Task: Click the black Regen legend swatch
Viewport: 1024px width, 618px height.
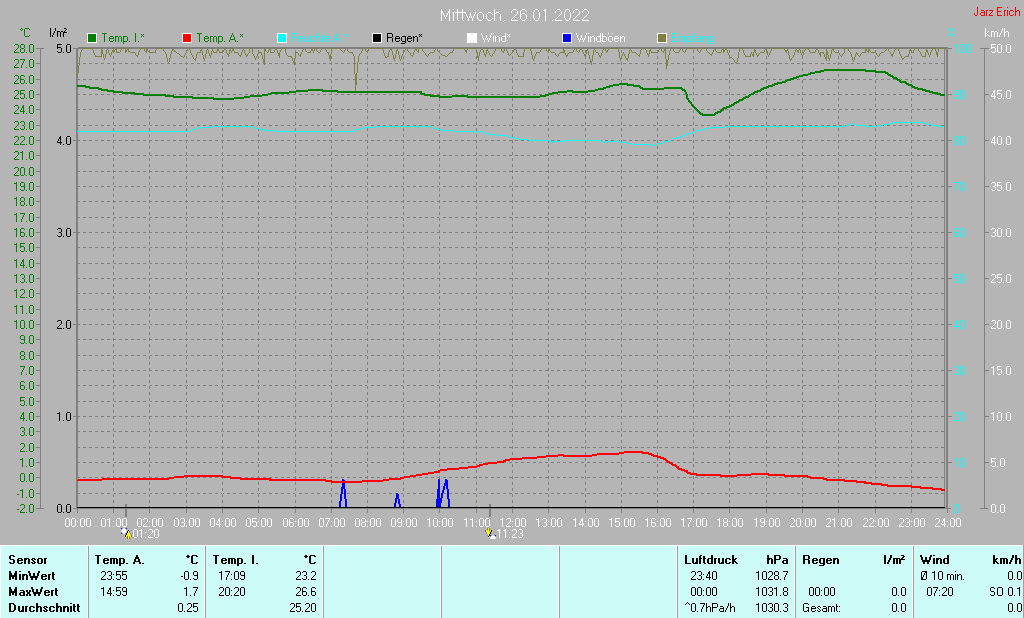Action: pos(377,38)
